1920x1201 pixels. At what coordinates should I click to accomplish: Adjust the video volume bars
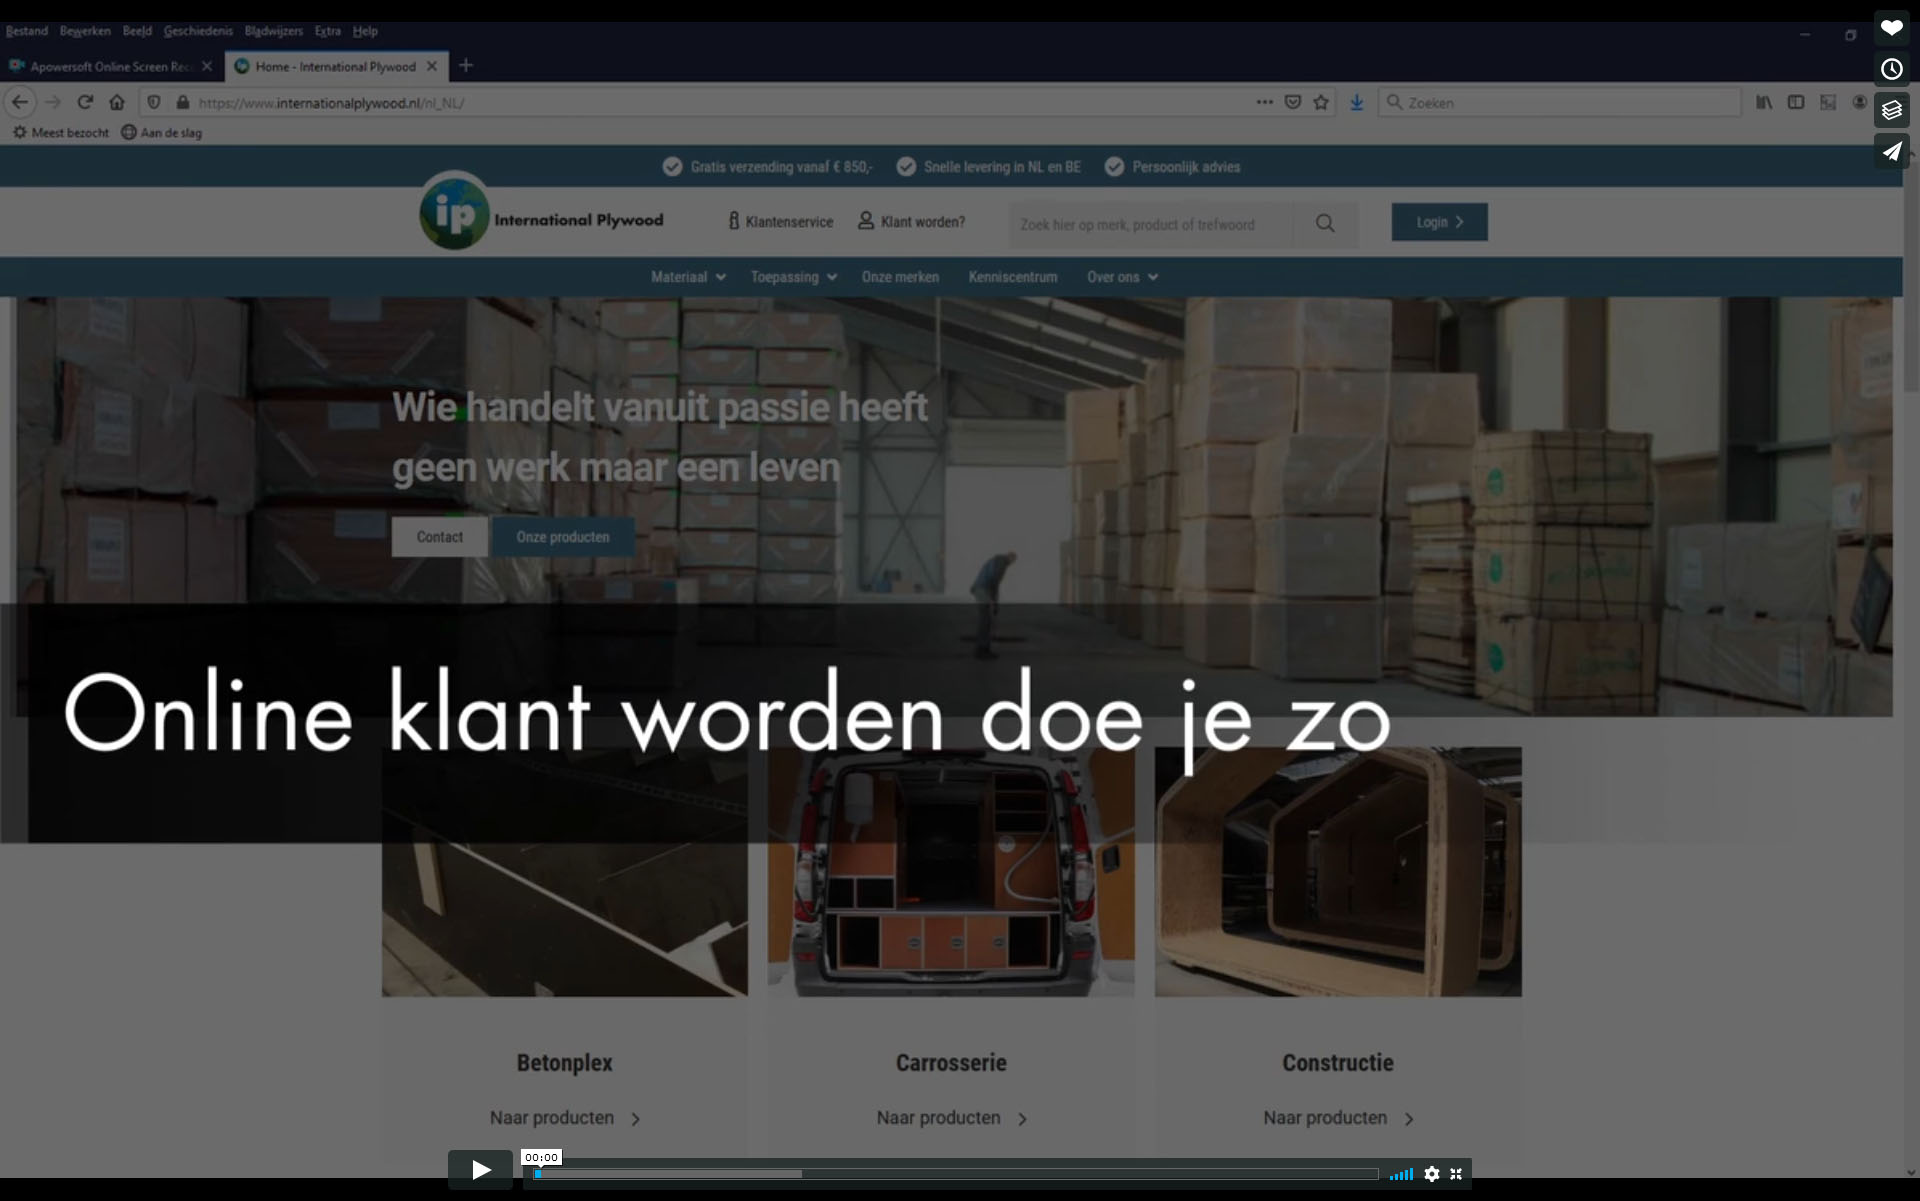[1401, 1174]
